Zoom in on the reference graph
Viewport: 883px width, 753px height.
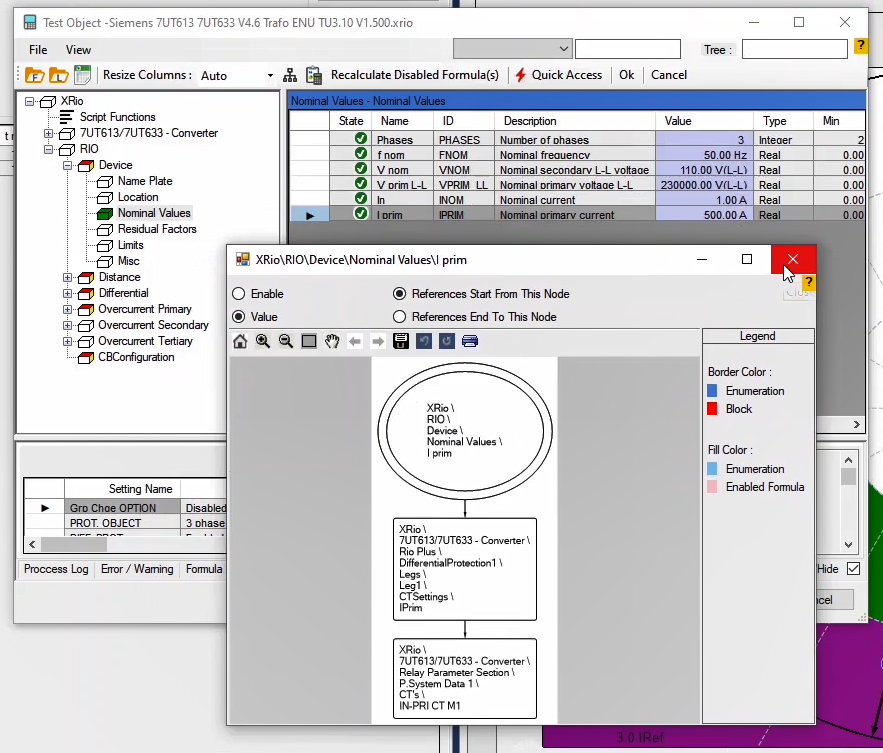(263, 342)
